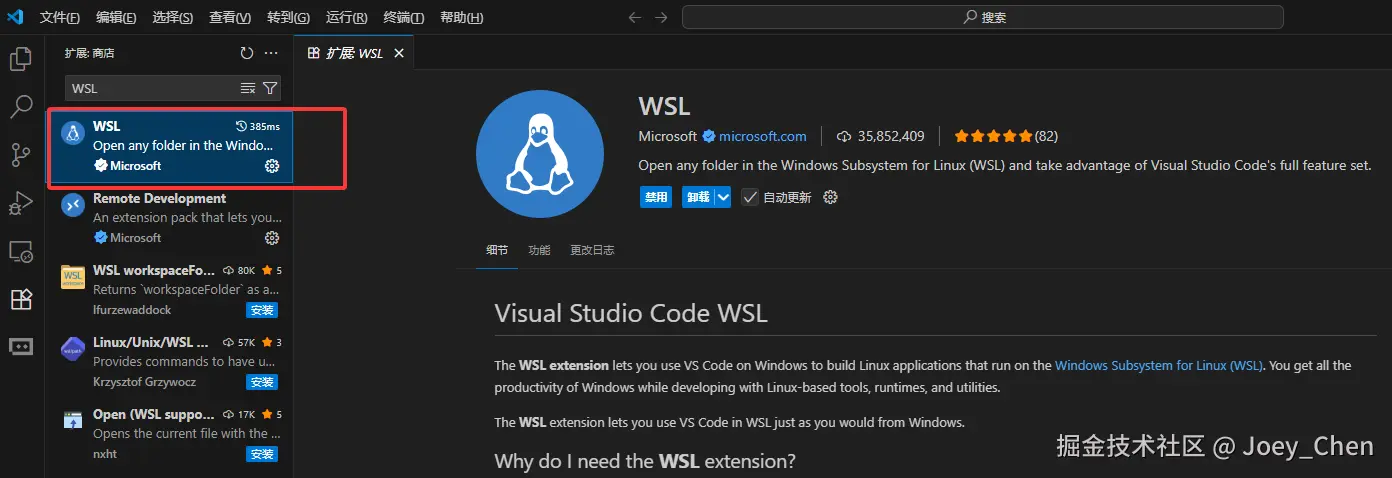Click the 扩展: 商店 panel title

pyautogui.click(x=90, y=53)
